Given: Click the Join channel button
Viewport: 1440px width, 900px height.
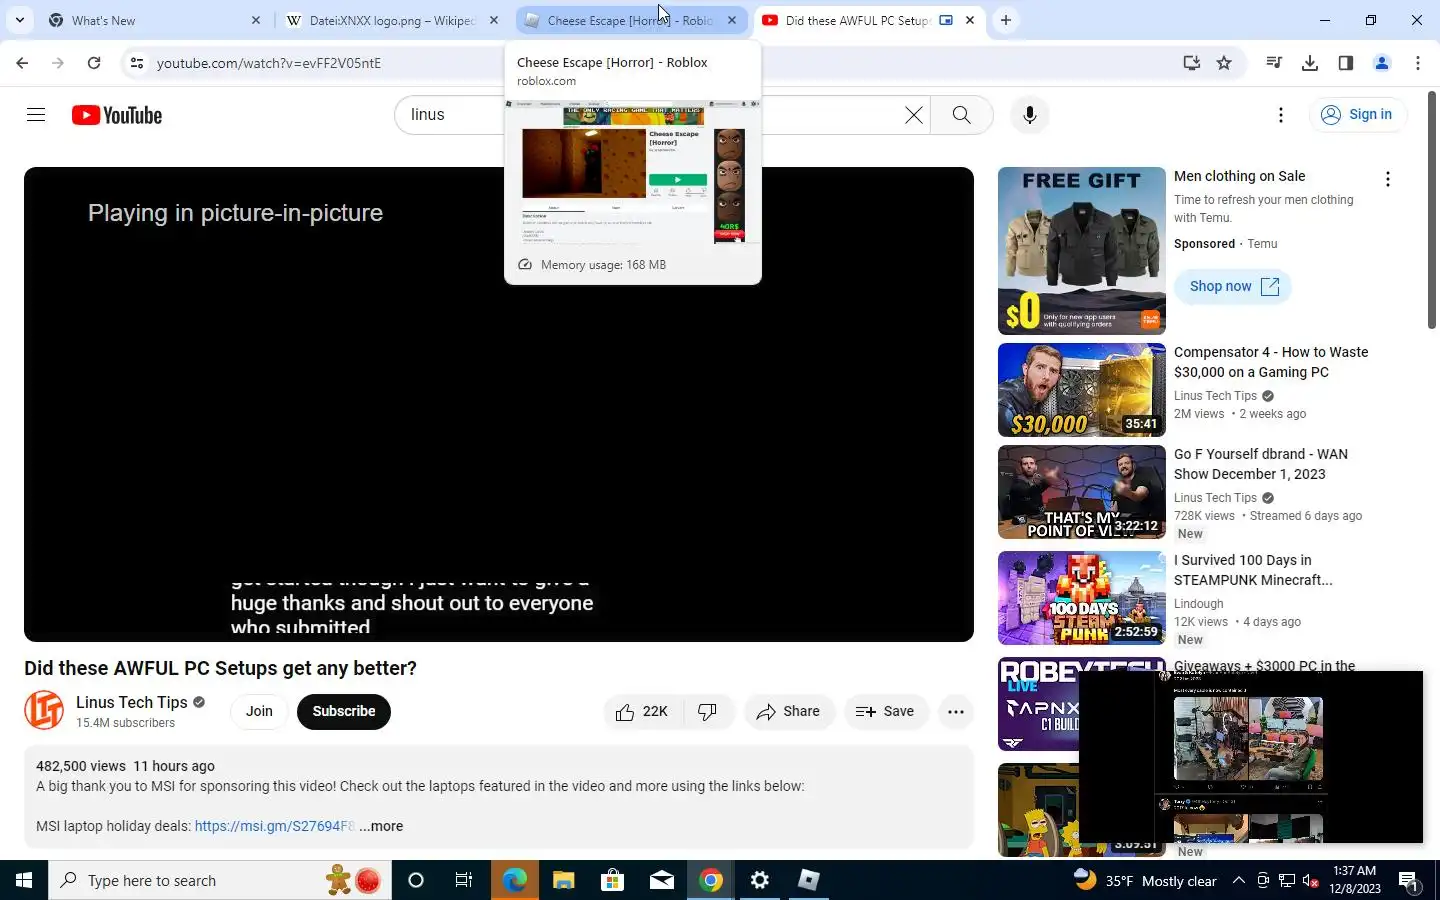Looking at the screenshot, I should click(x=259, y=711).
